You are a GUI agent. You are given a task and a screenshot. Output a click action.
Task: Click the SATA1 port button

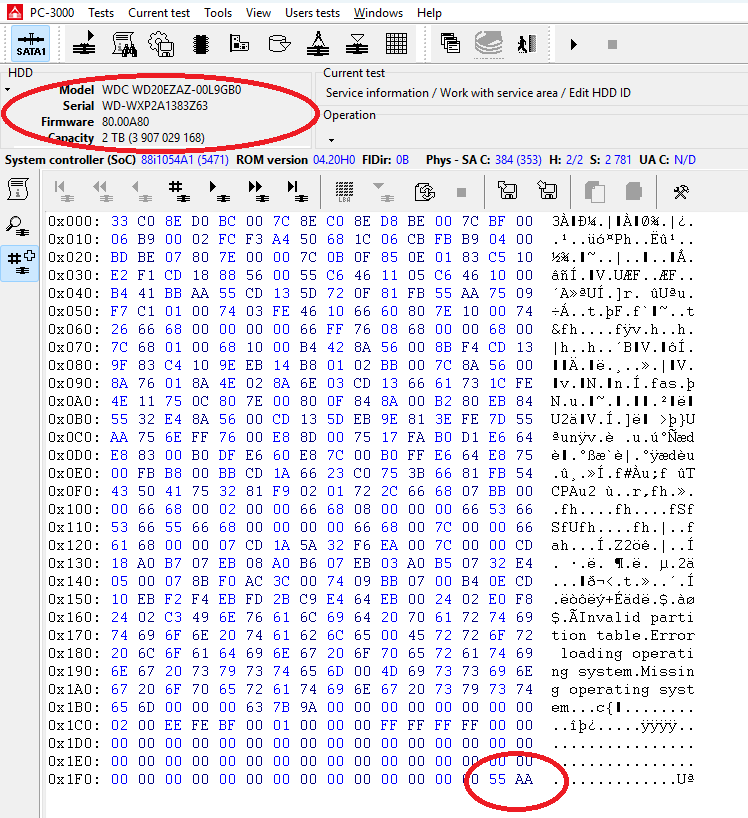(32, 45)
